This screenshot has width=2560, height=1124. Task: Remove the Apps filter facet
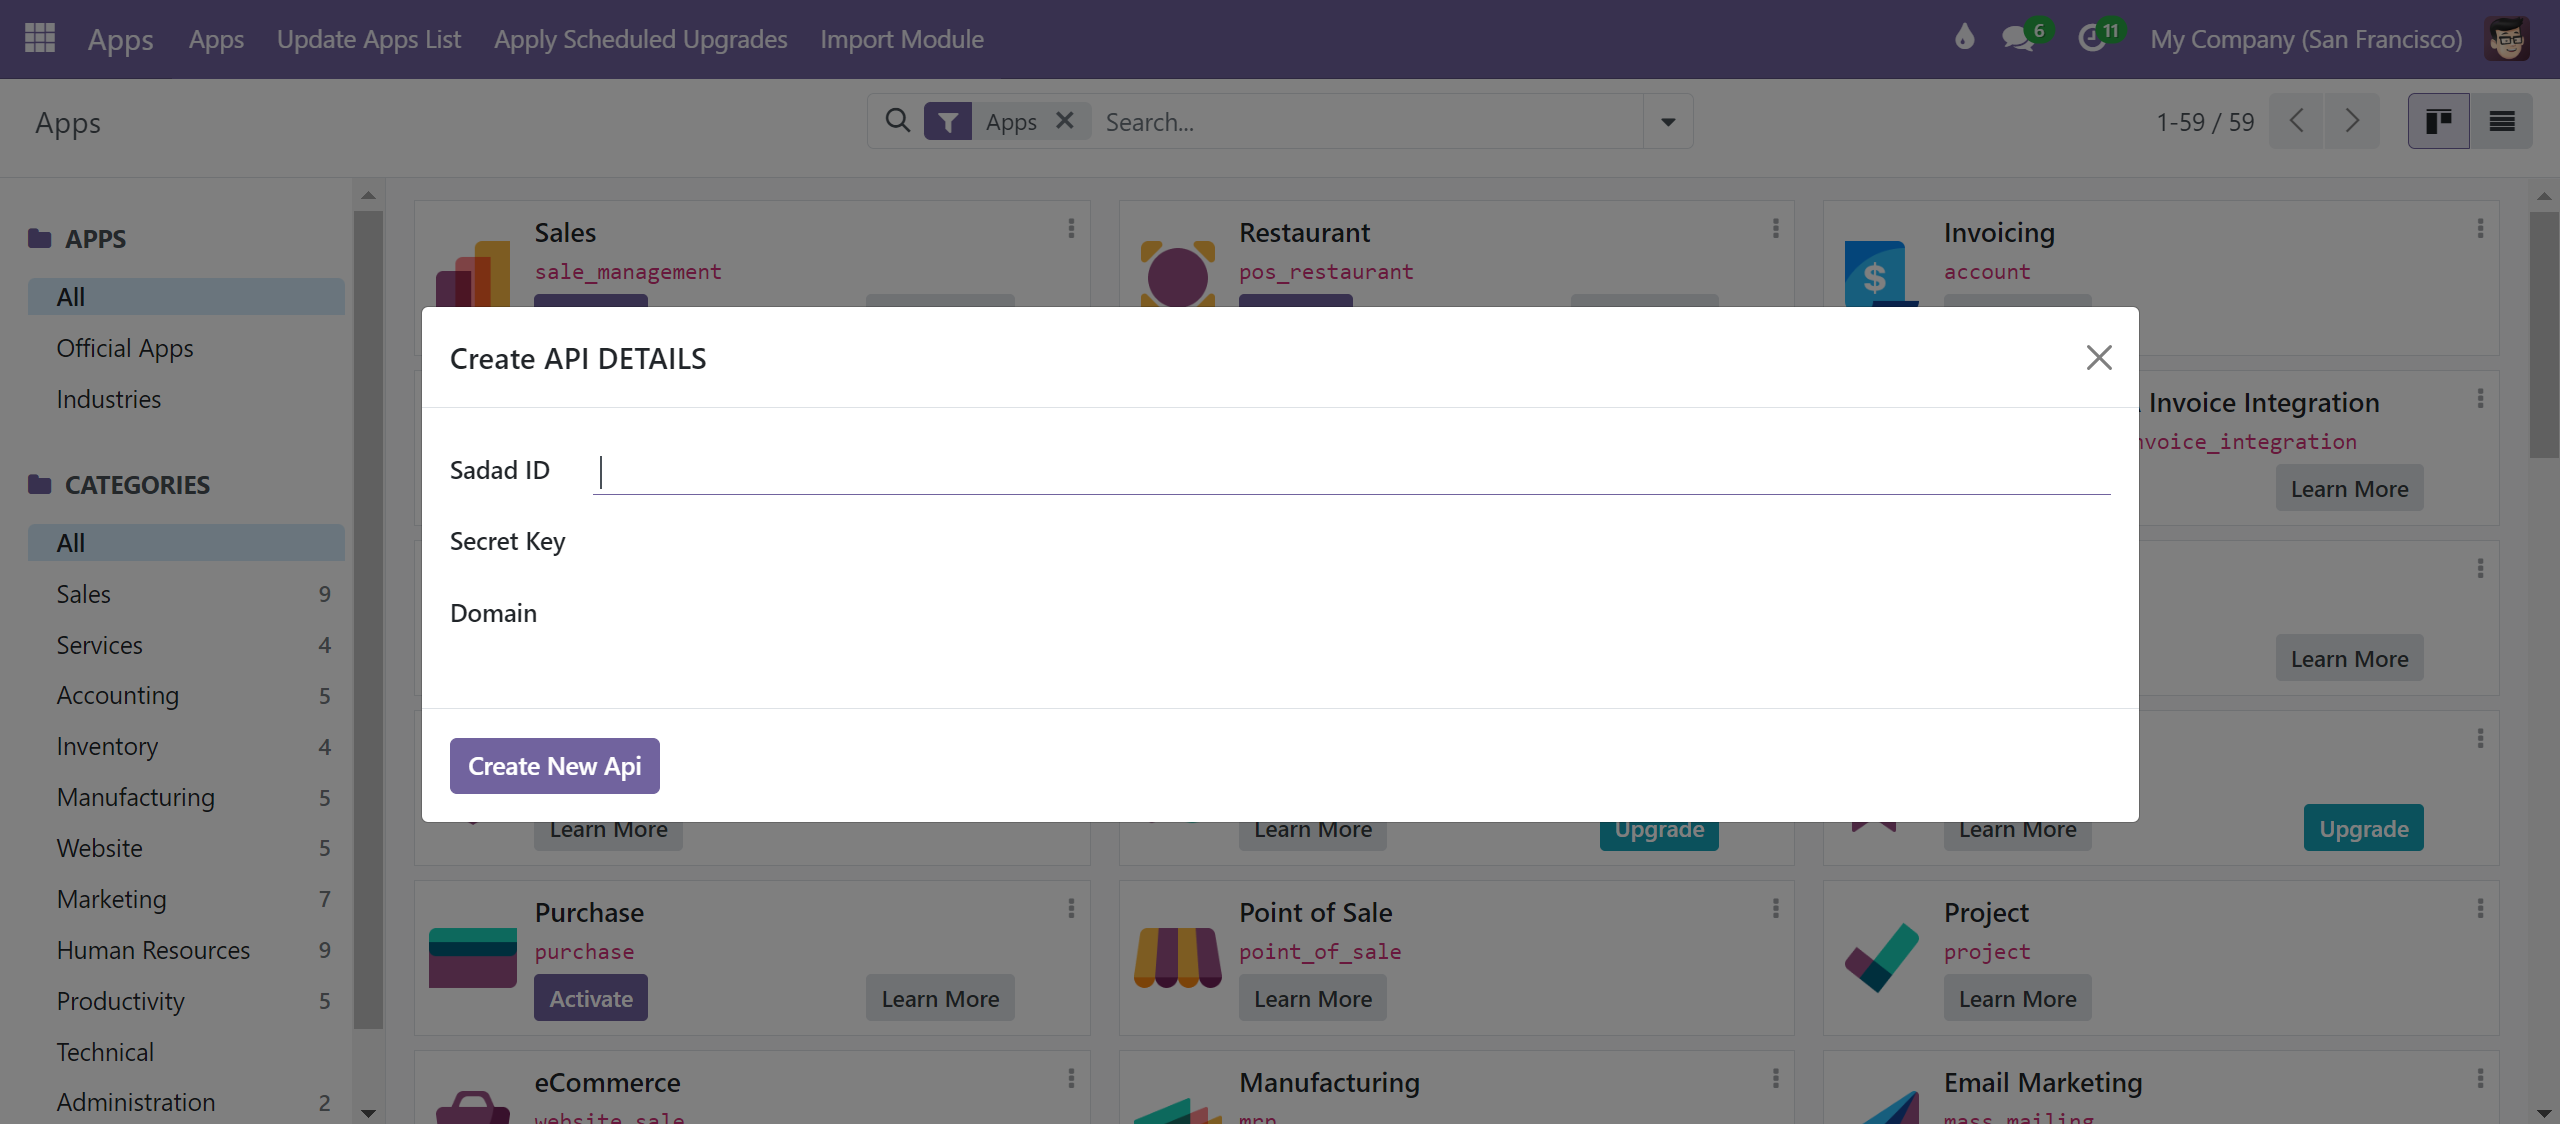(1065, 121)
